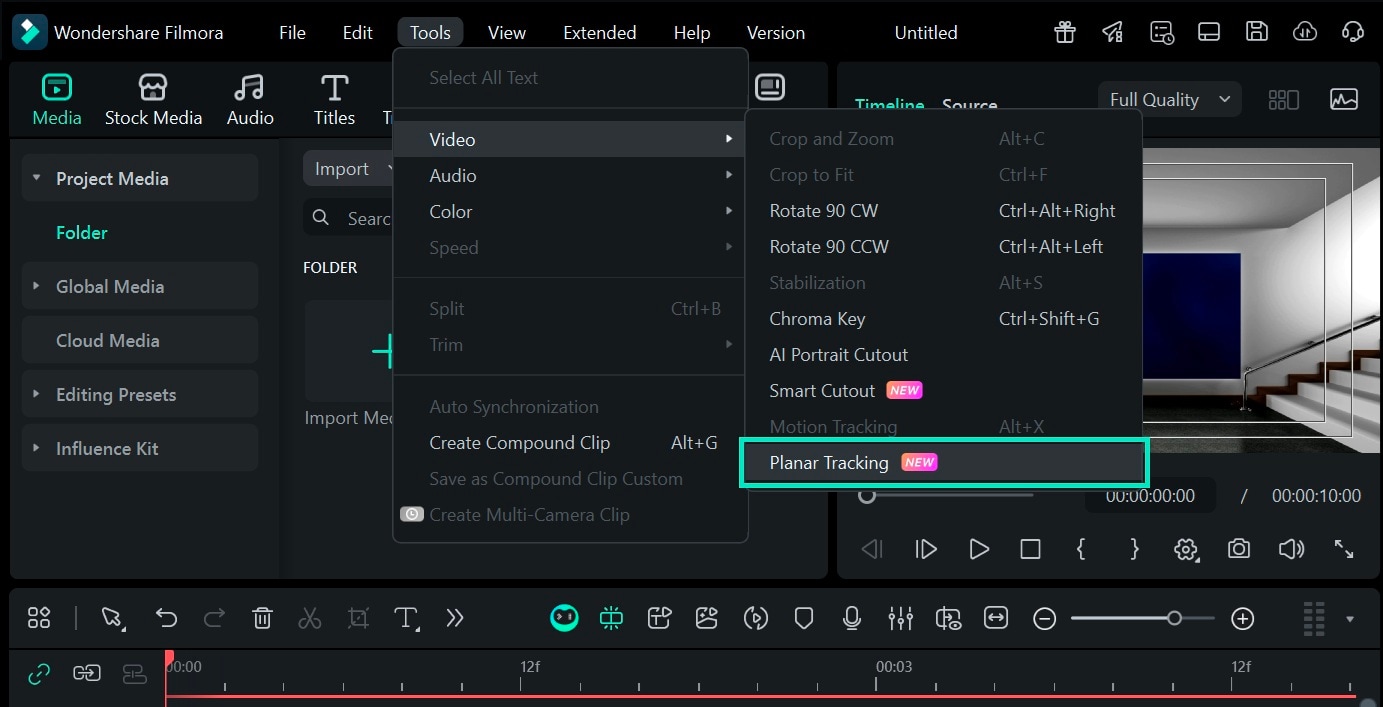The height and width of the screenshot is (707, 1383).
Task: Select the scissors split icon
Action: (310, 618)
